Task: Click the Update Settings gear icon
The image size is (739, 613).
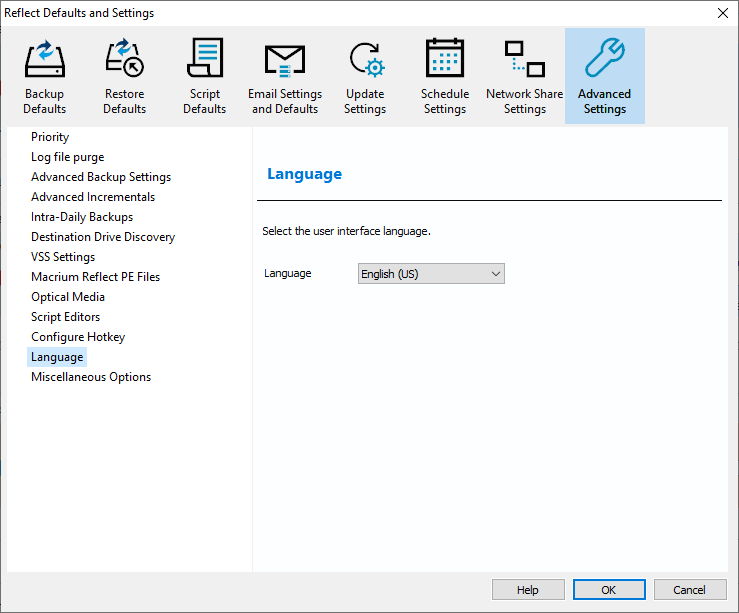Action: [x=365, y=60]
